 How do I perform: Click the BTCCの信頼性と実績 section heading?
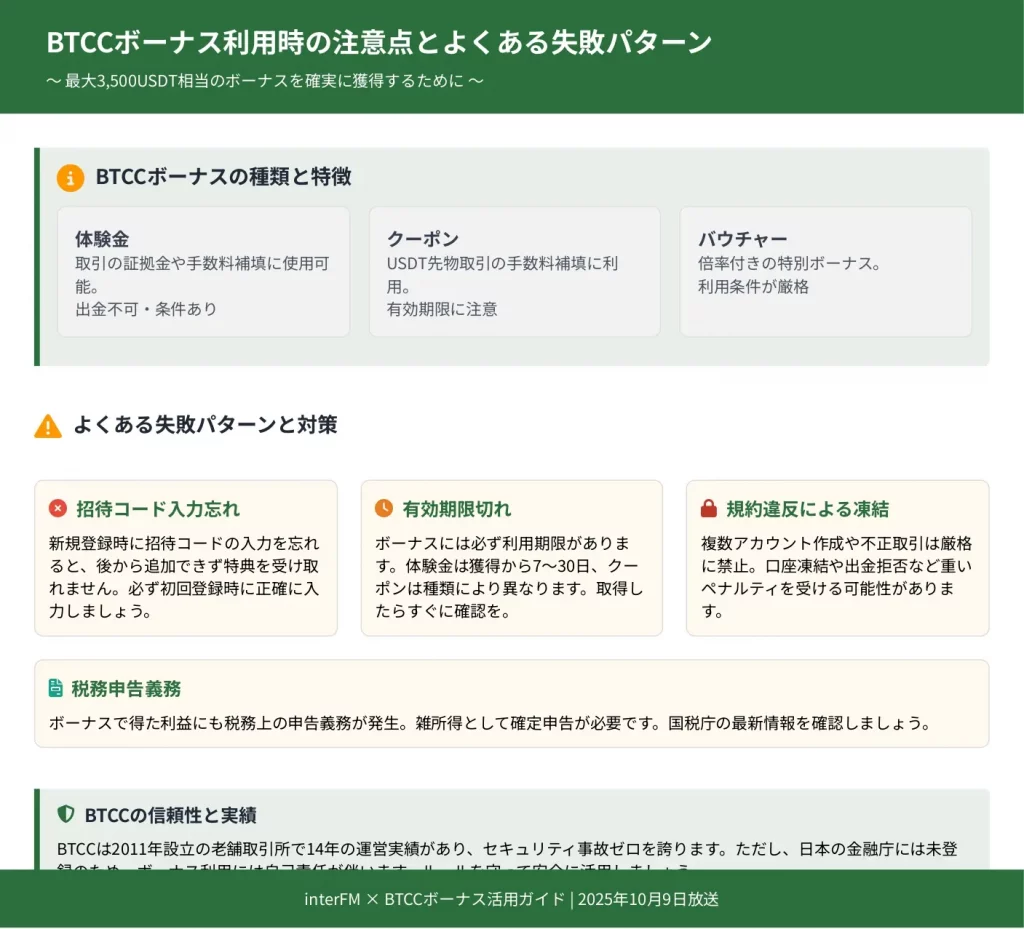pyautogui.click(x=170, y=815)
